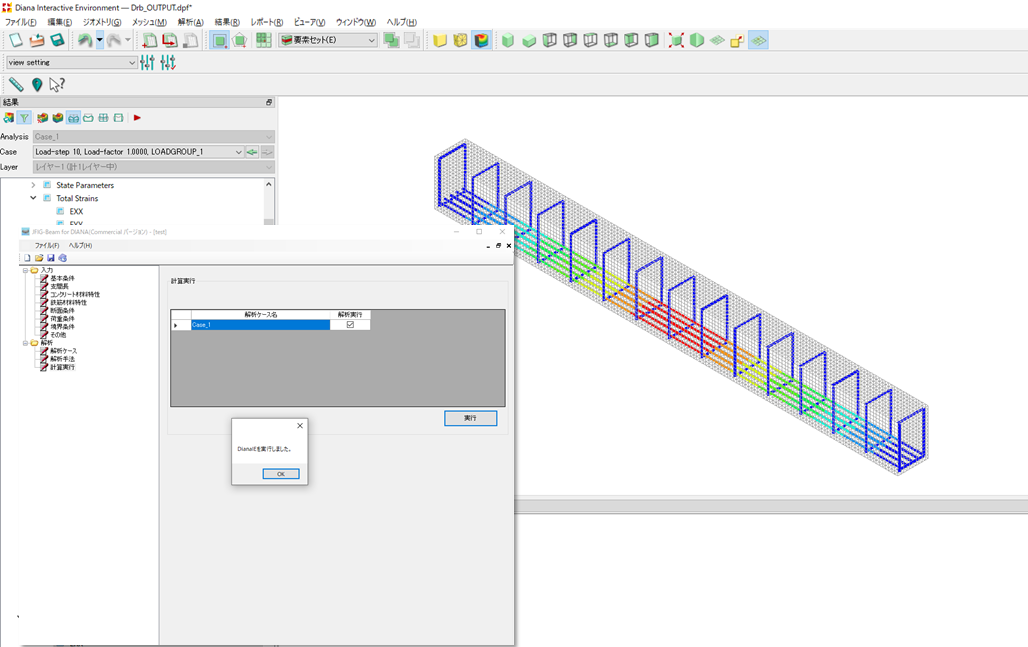The image size is (1028, 647).
Task: Open the view setting dropdown
Action: point(132,62)
